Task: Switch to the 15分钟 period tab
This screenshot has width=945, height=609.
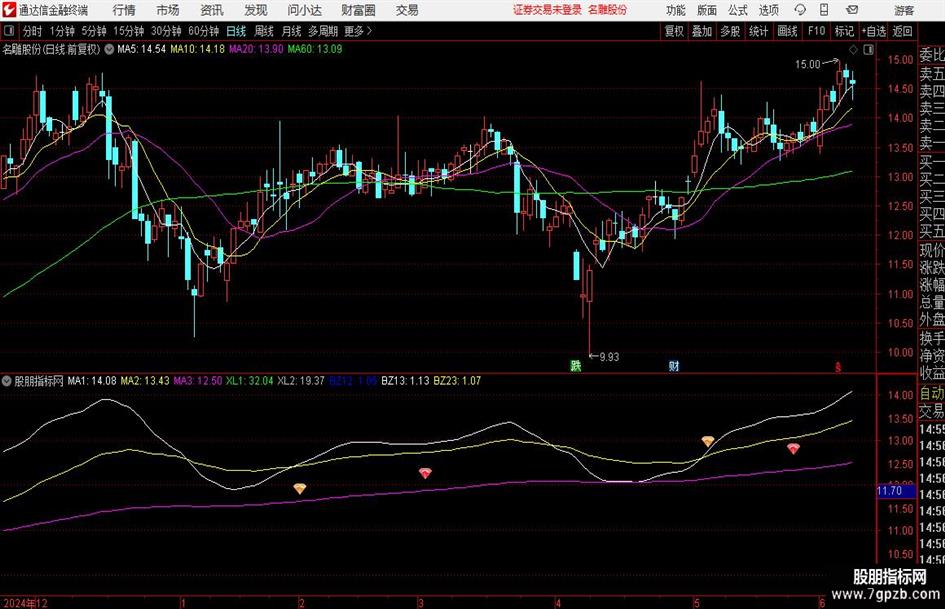Action: [x=128, y=31]
